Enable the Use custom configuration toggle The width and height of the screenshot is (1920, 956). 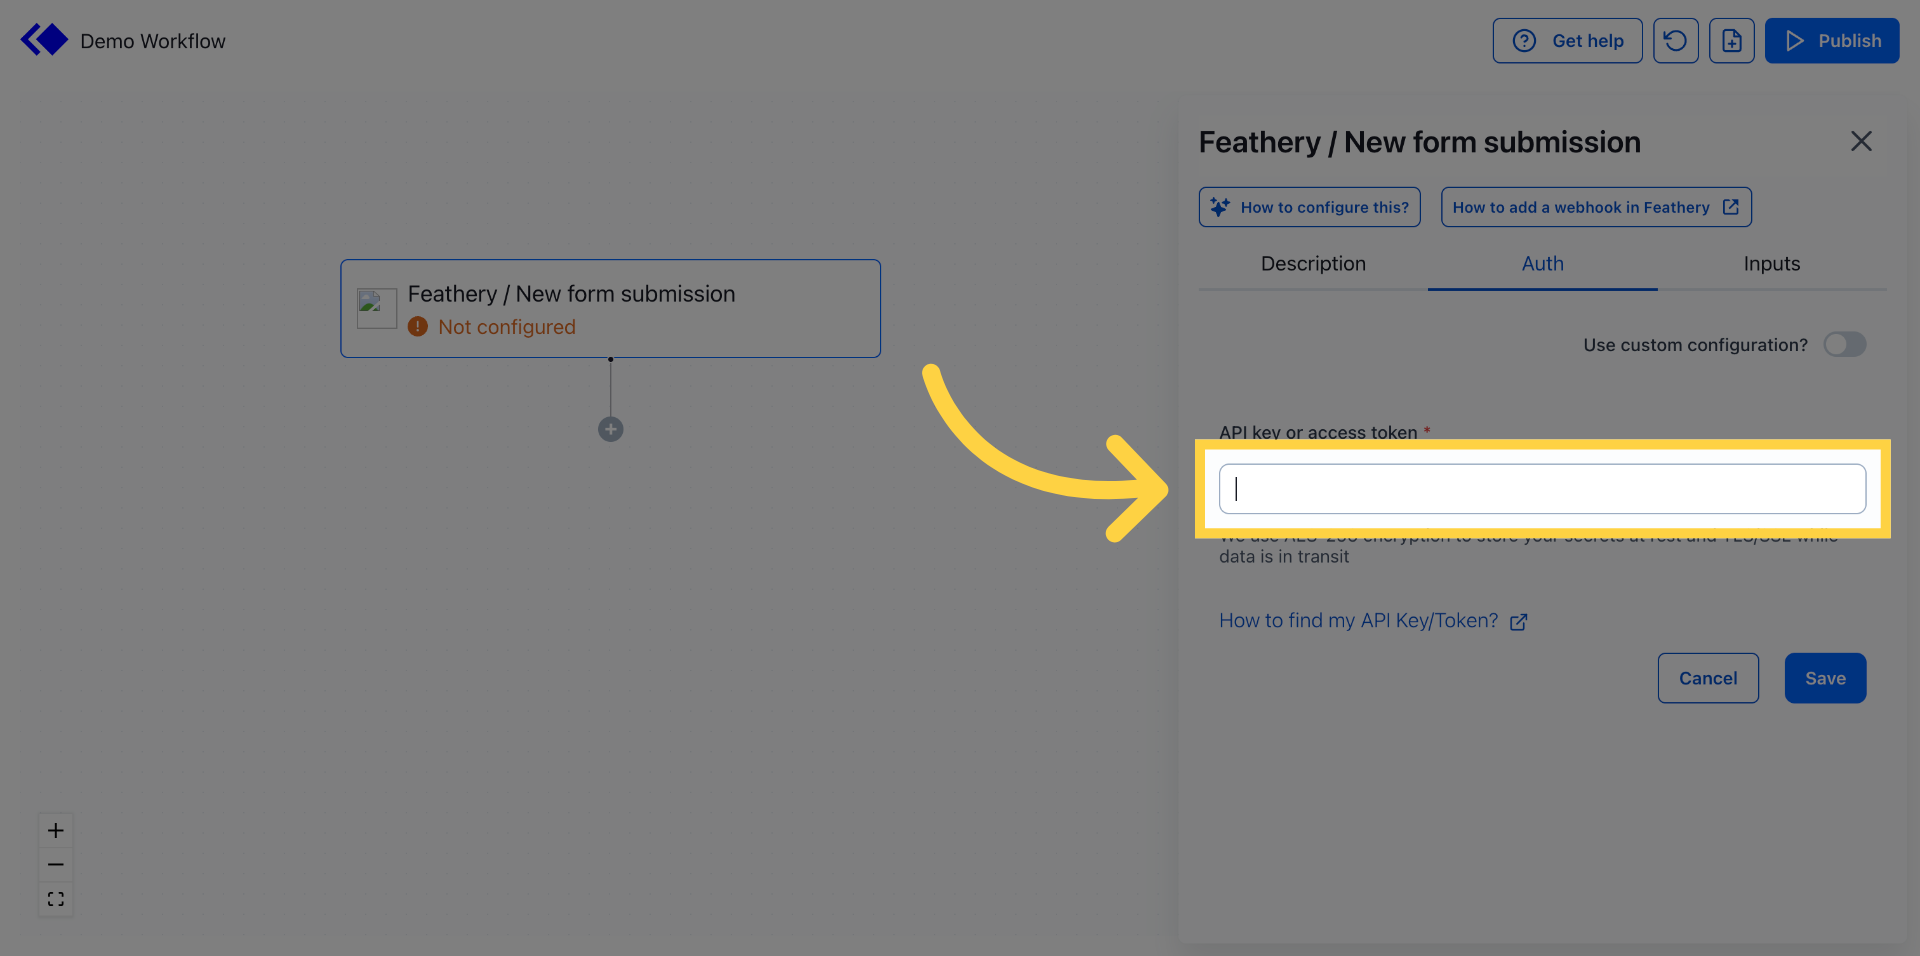click(x=1844, y=344)
